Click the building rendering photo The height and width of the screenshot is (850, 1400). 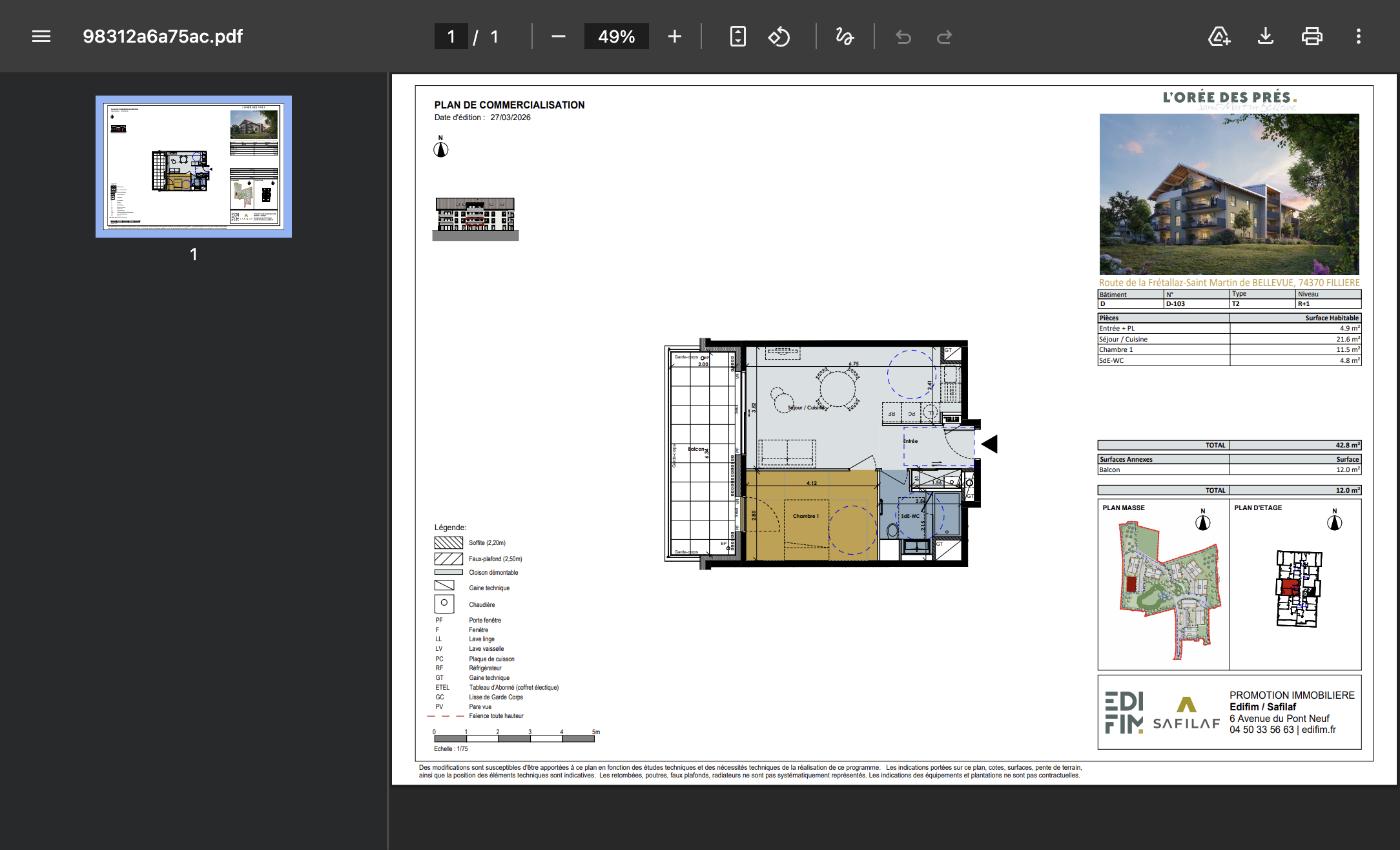(x=1229, y=194)
